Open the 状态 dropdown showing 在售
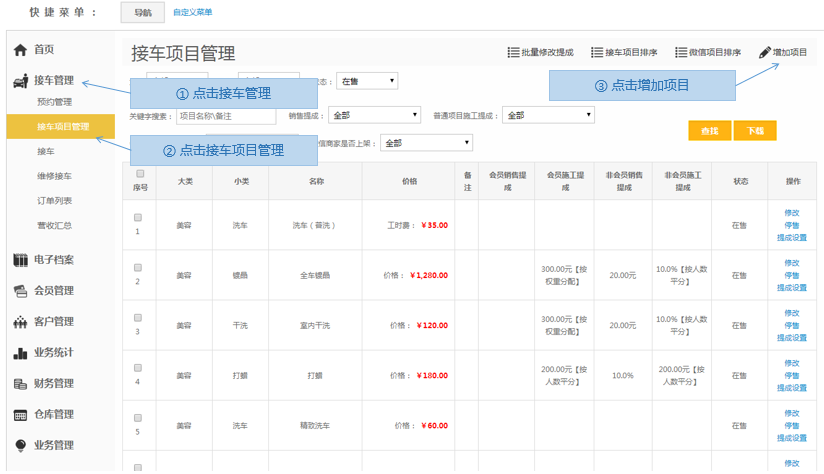This screenshot has width=824, height=474. (366, 81)
